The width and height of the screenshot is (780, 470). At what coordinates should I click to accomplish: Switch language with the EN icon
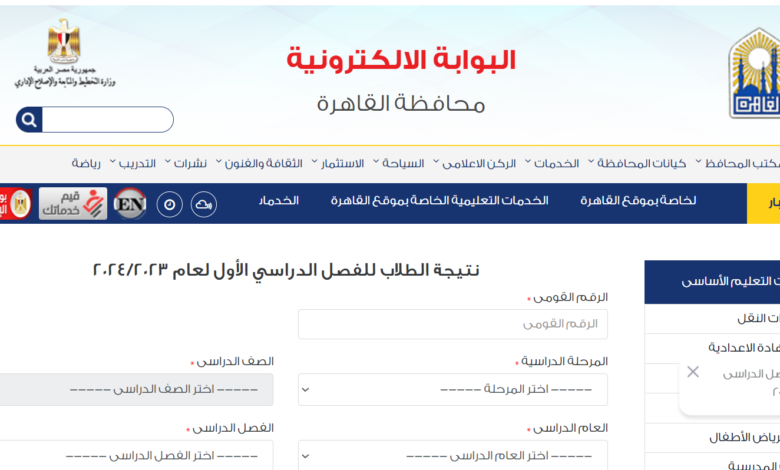click(x=130, y=203)
